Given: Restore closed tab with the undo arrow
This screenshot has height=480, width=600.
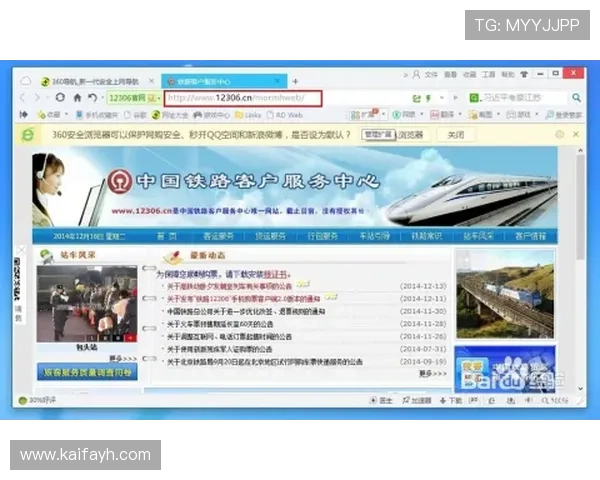Looking at the screenshot, I should (x=92, y=98).
